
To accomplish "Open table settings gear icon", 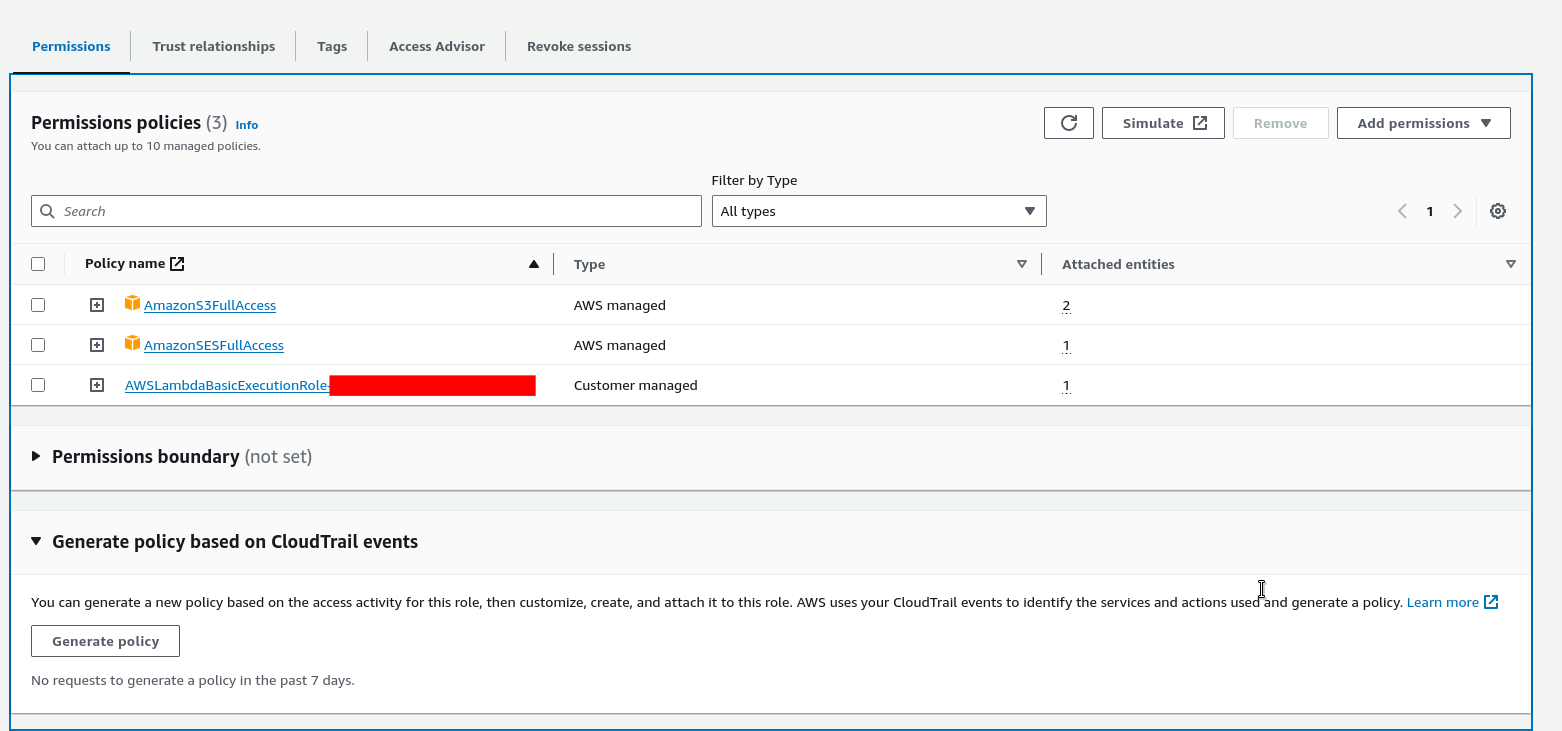I will [1498, 211].
